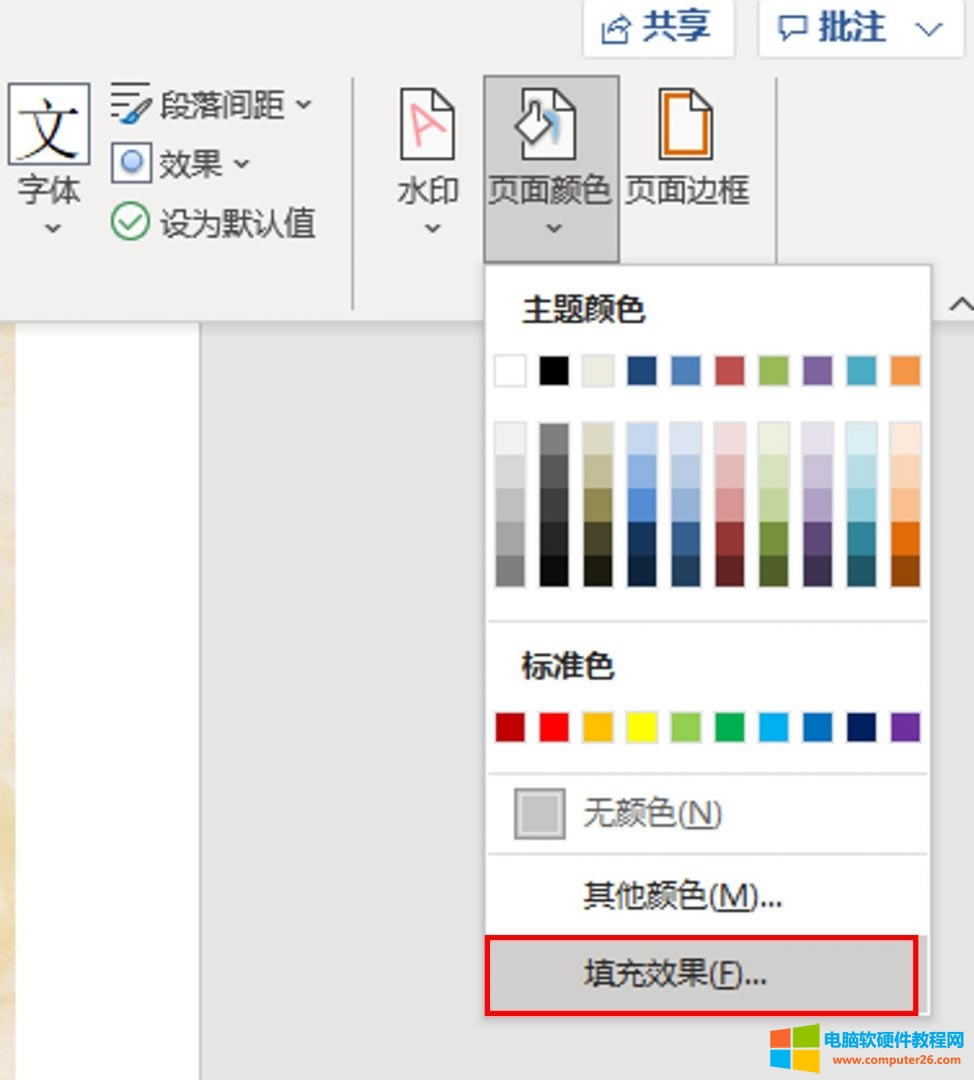
Task: Choose standard dark red swatch
Action: pos(510,727)
